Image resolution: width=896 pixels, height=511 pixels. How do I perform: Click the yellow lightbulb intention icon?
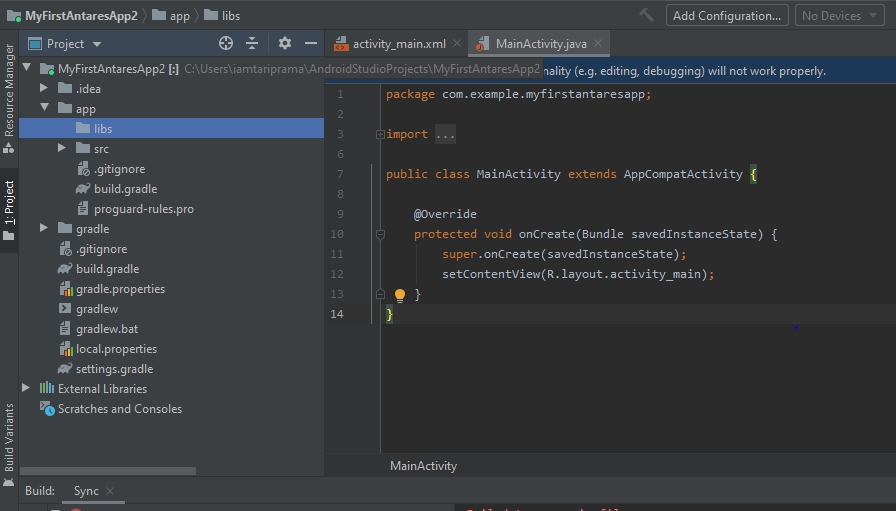click(x=400, y=295)
